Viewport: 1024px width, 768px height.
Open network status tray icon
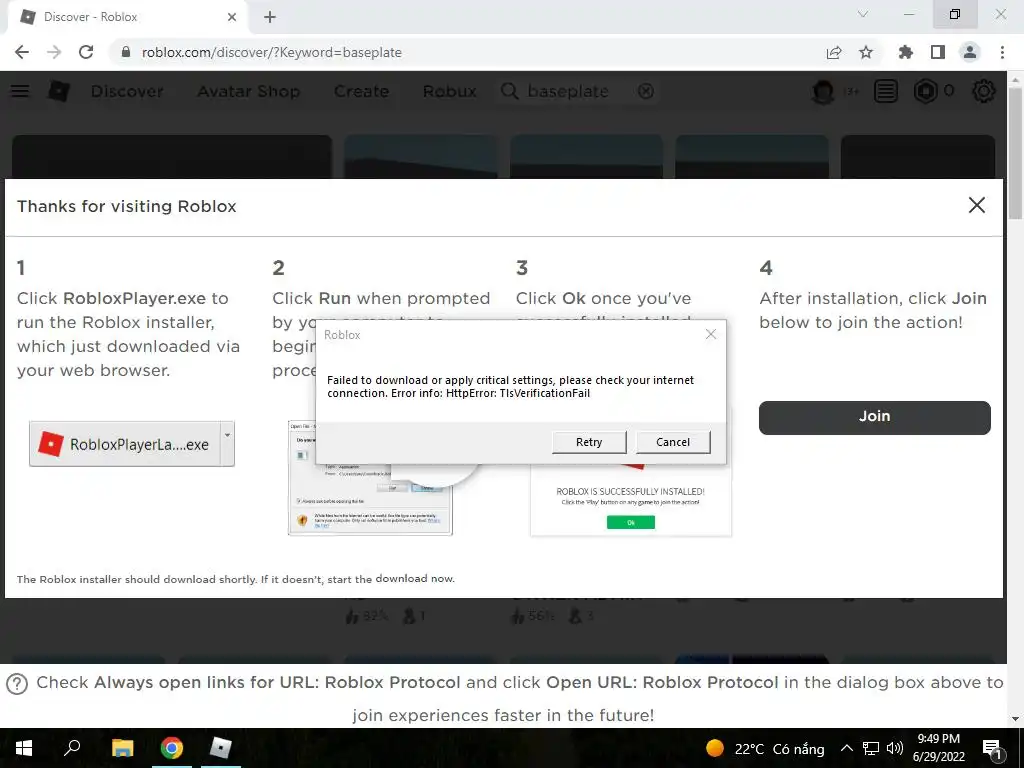click(871, 748)
